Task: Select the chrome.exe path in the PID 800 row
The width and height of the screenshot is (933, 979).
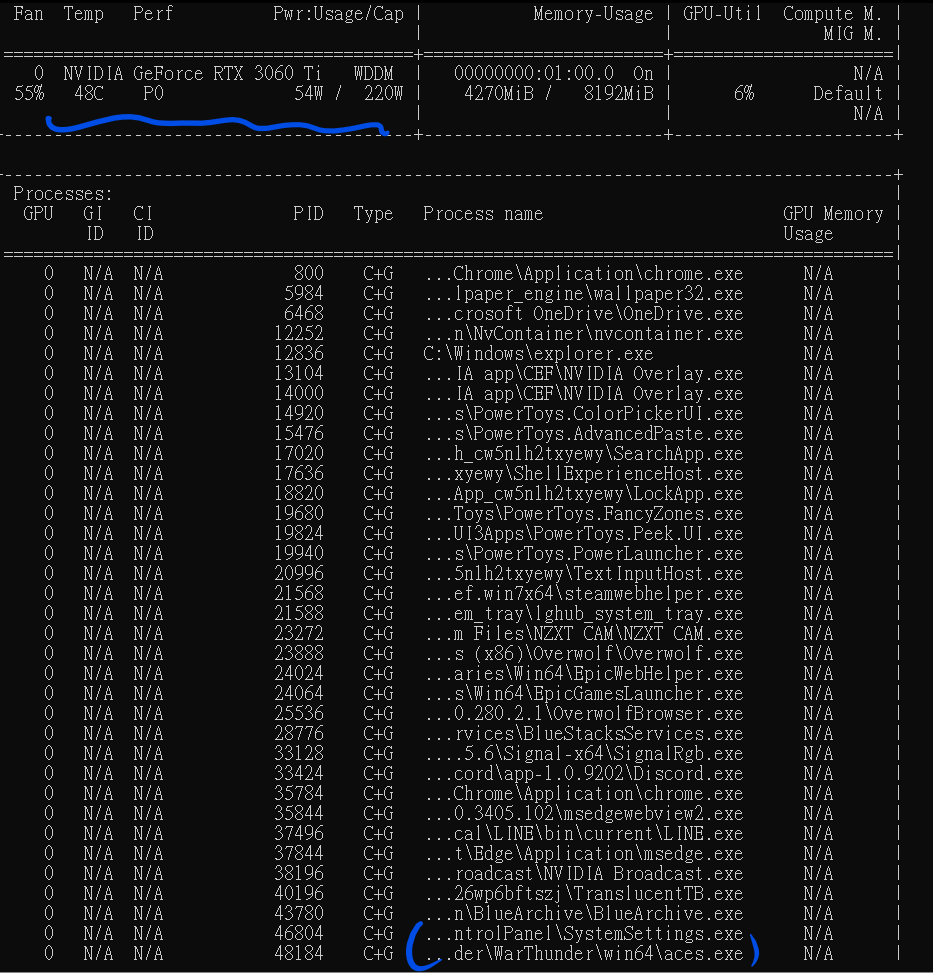Action: point(584,273)
